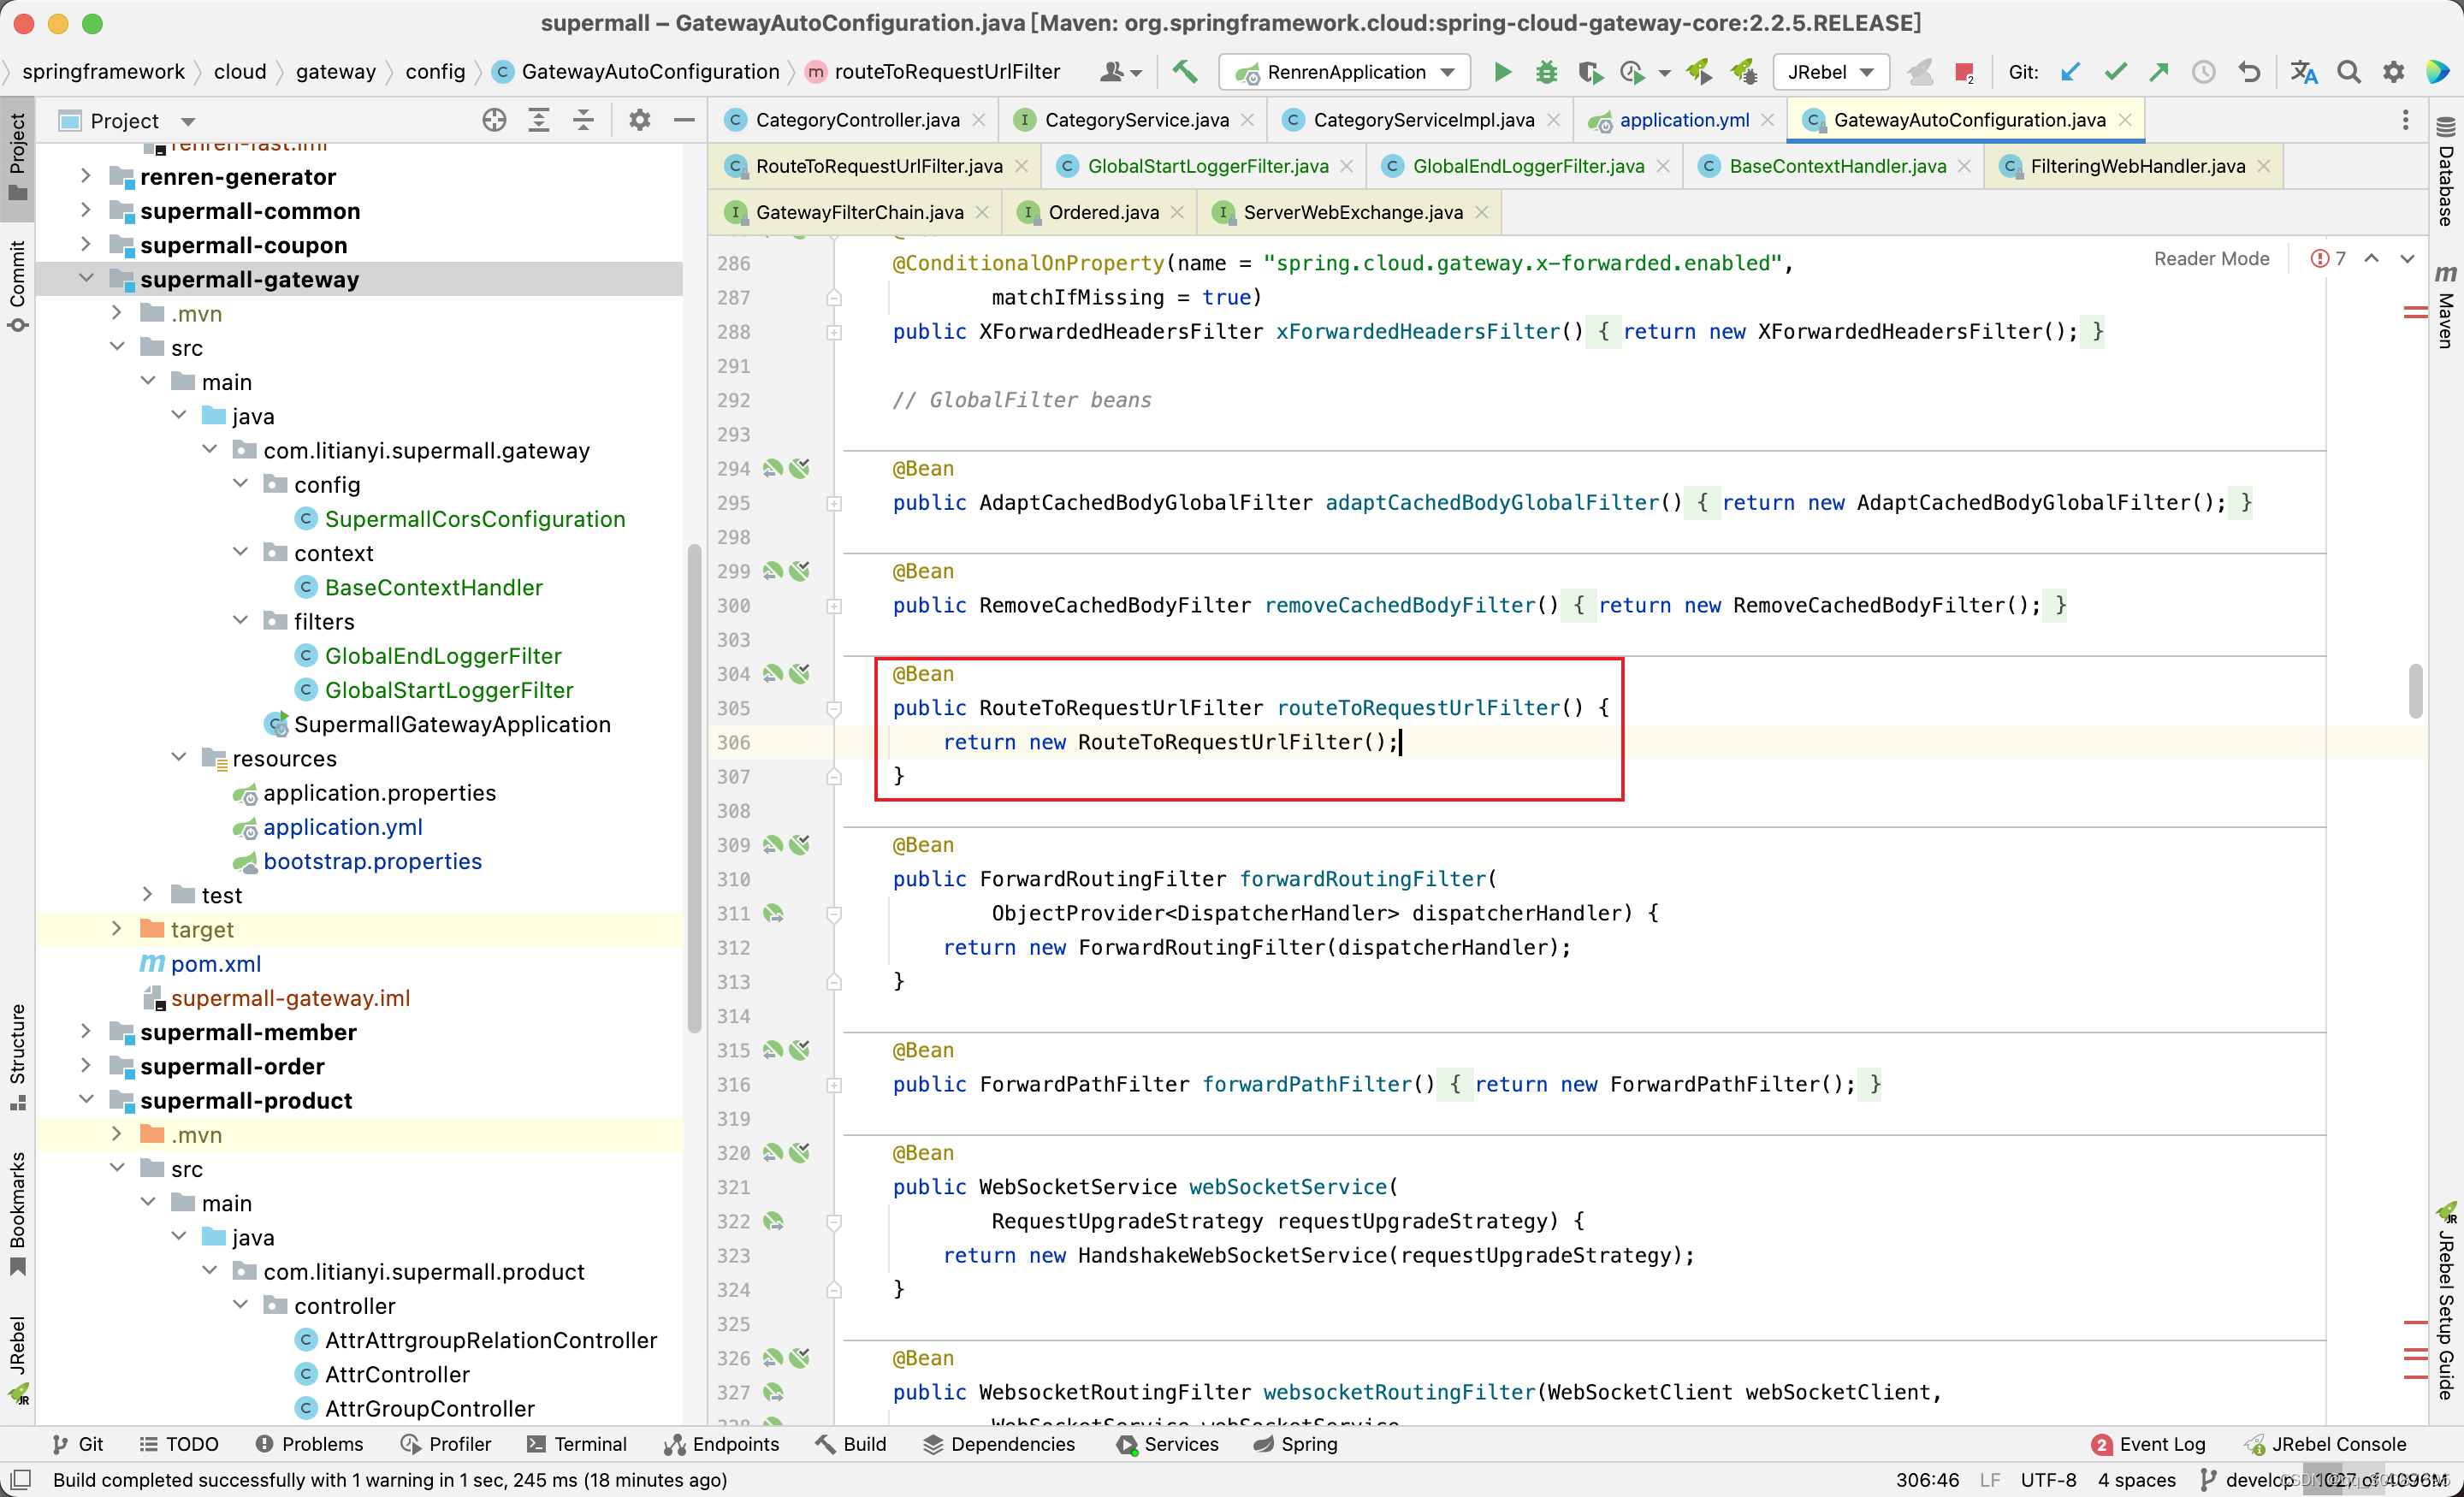Open Services tool window
The width and height of the screenshot is (2464, 1497).
1168,1443
